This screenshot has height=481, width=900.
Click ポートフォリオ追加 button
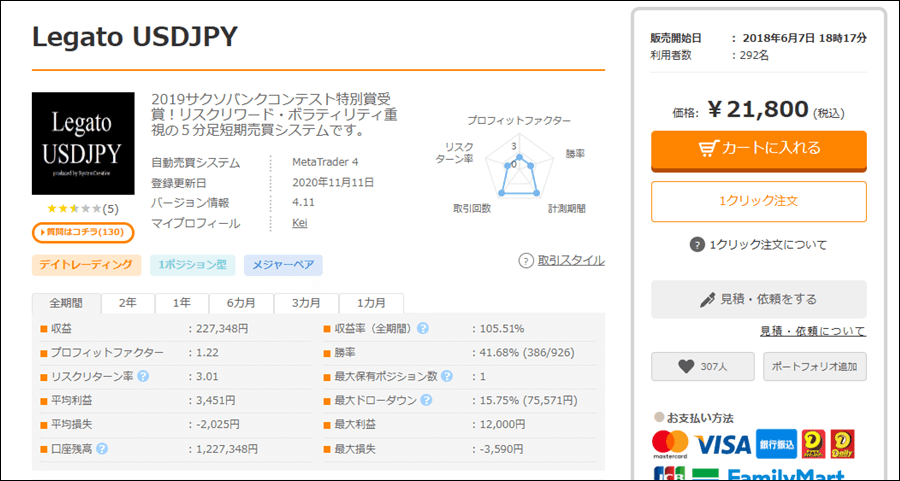tap(814, 366)
